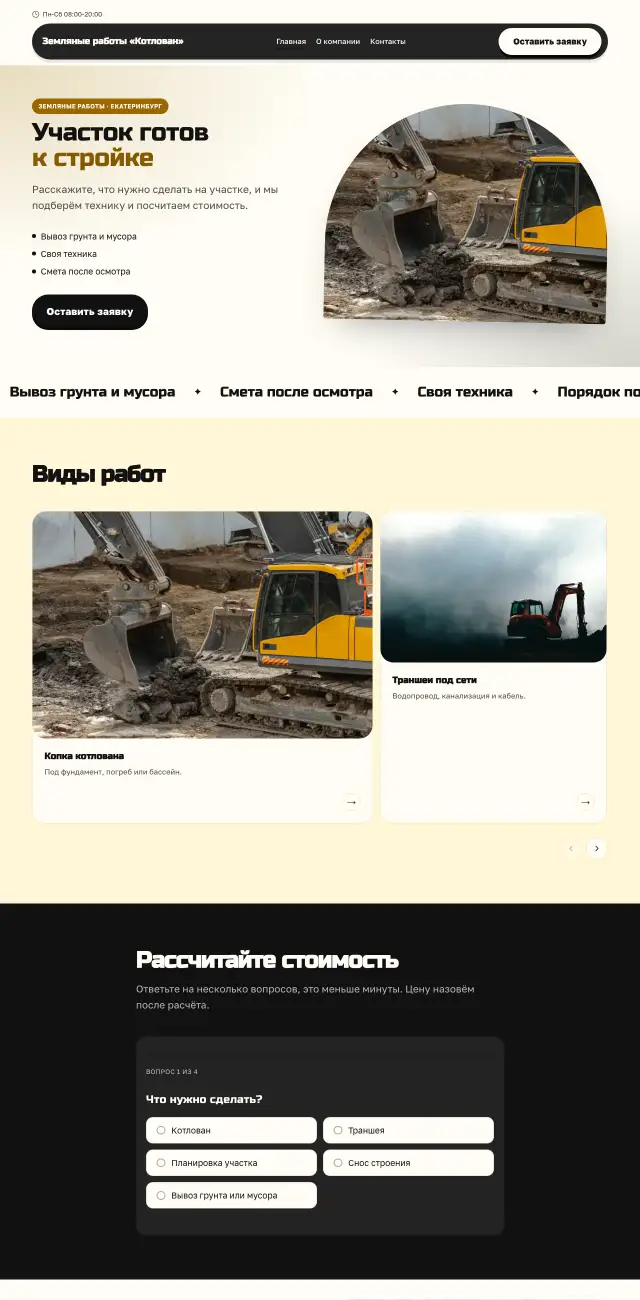
Task: Click the hero excavator image
Action: click(465, 214)
